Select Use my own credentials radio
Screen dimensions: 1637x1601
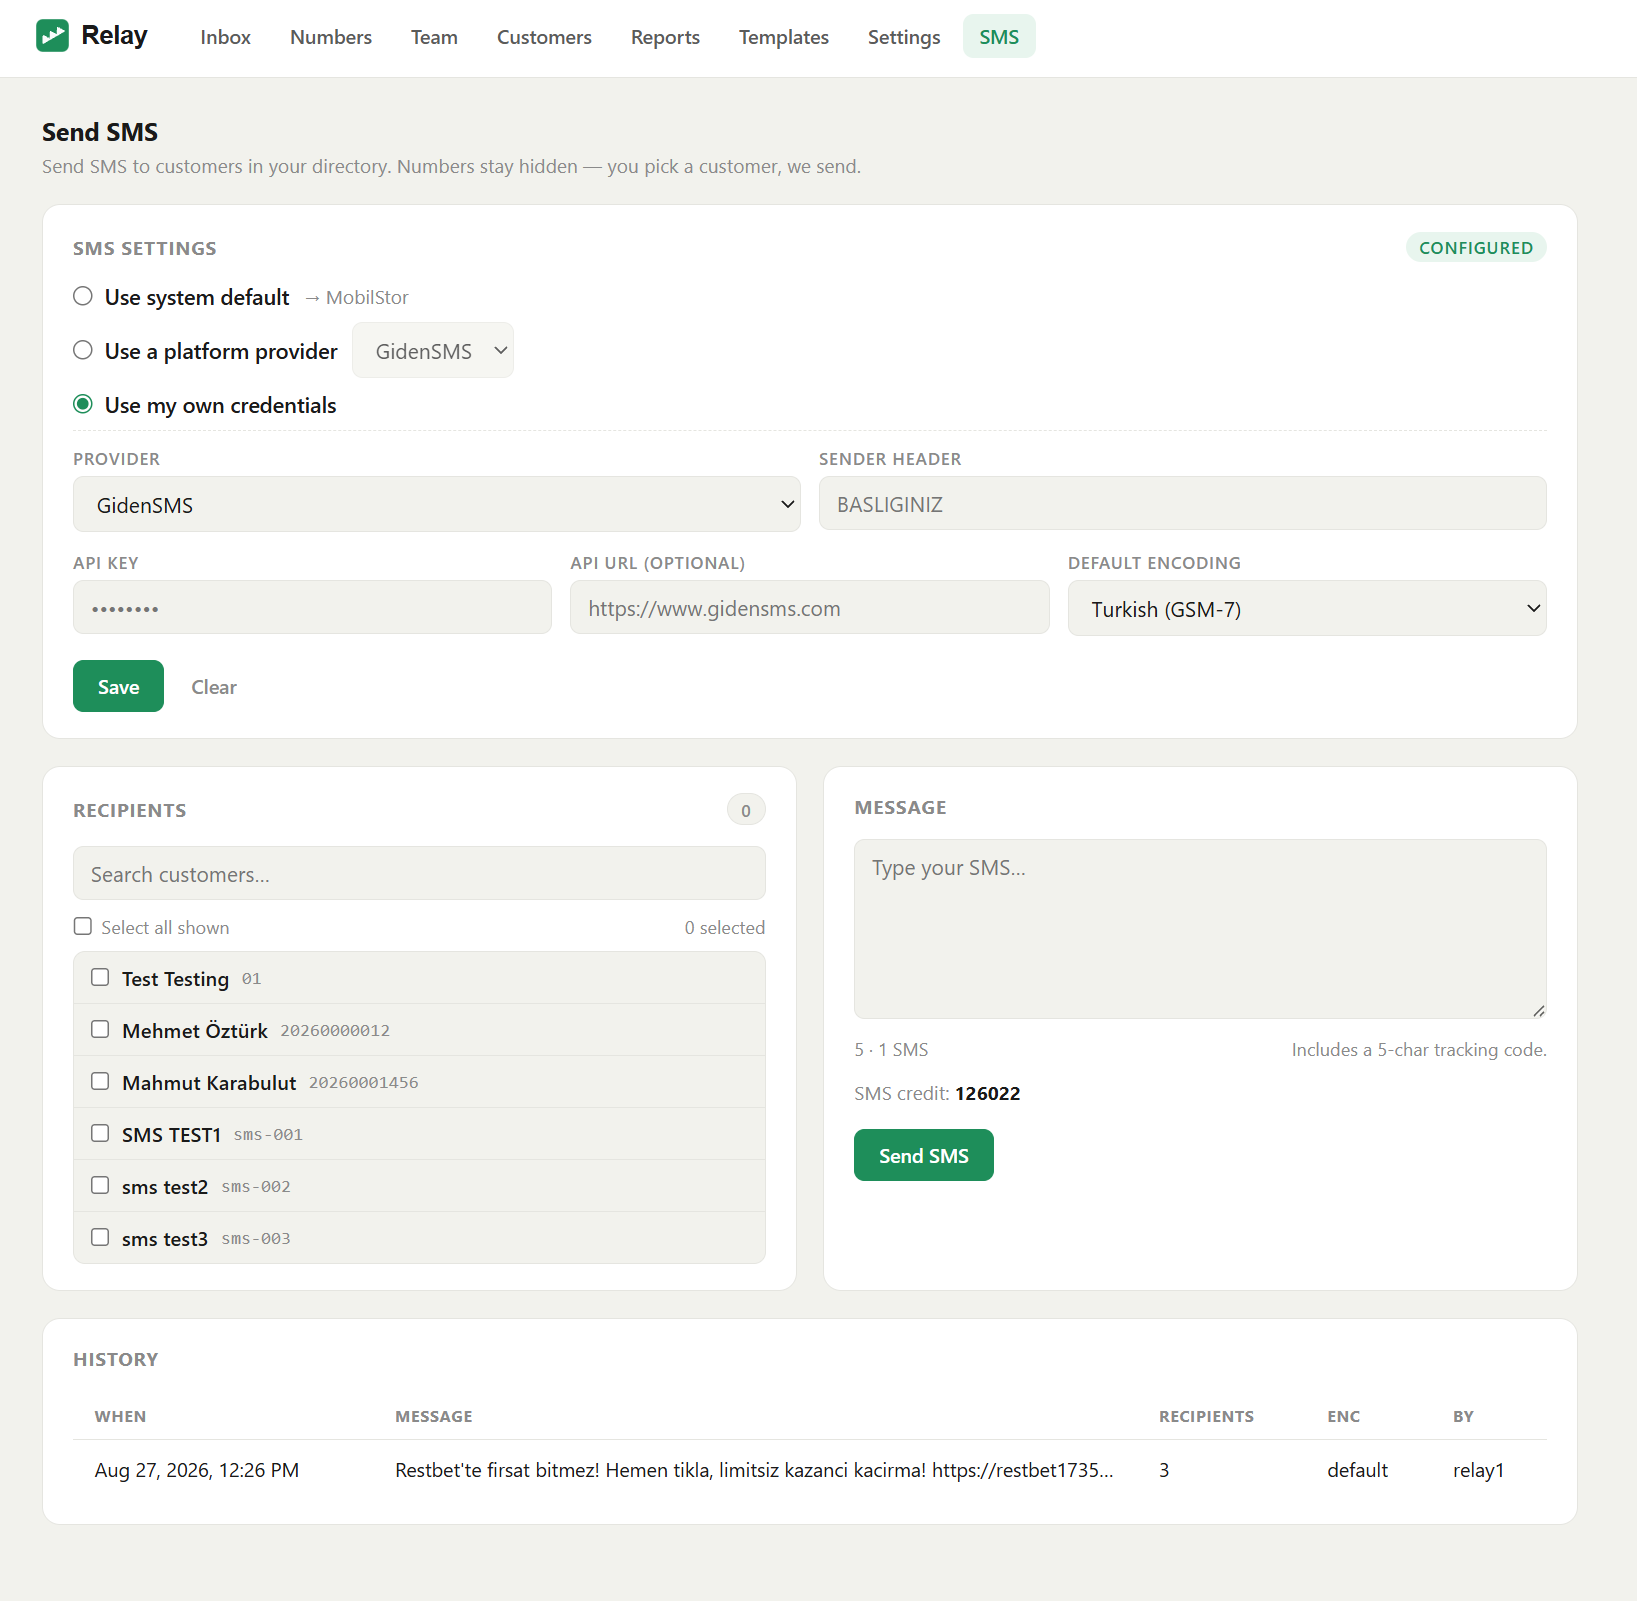click(x=83, y=404)
